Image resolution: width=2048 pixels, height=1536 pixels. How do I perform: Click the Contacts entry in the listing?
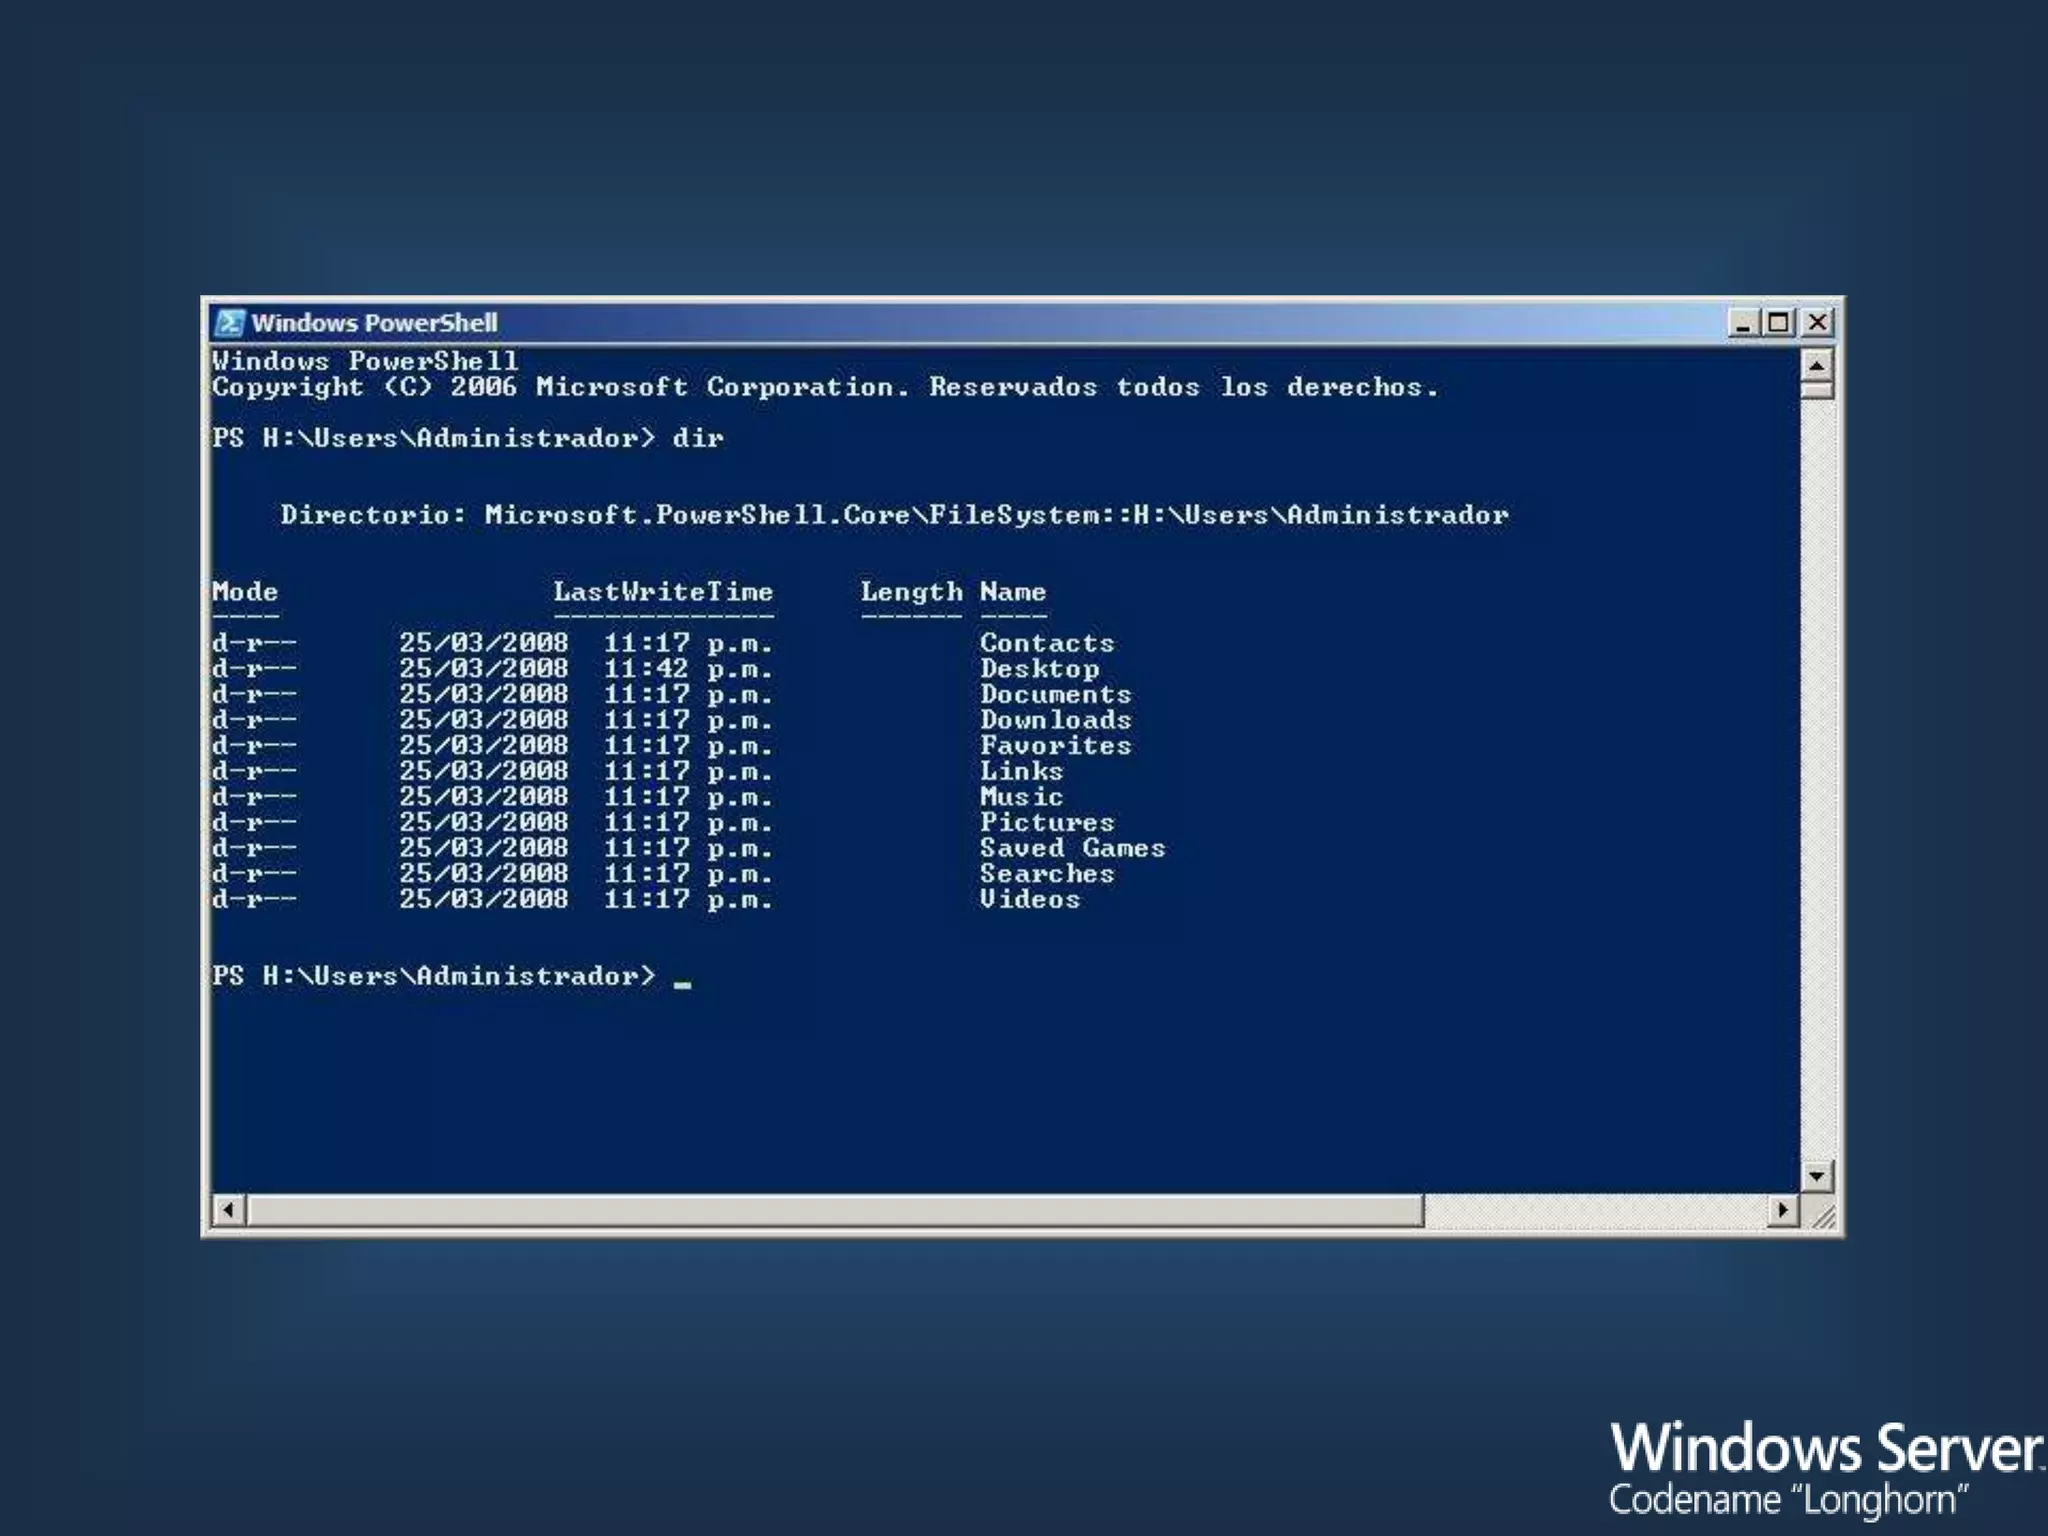pyautogui.click(x=1046, y=643)
